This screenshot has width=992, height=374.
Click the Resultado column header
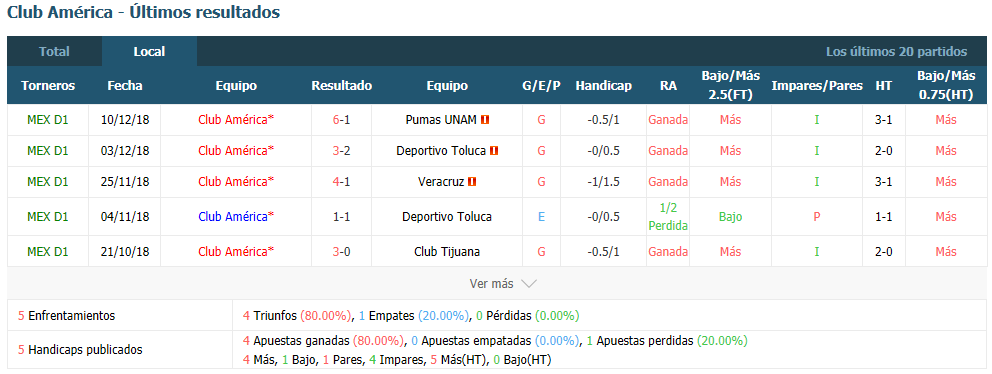click(342, 85)
